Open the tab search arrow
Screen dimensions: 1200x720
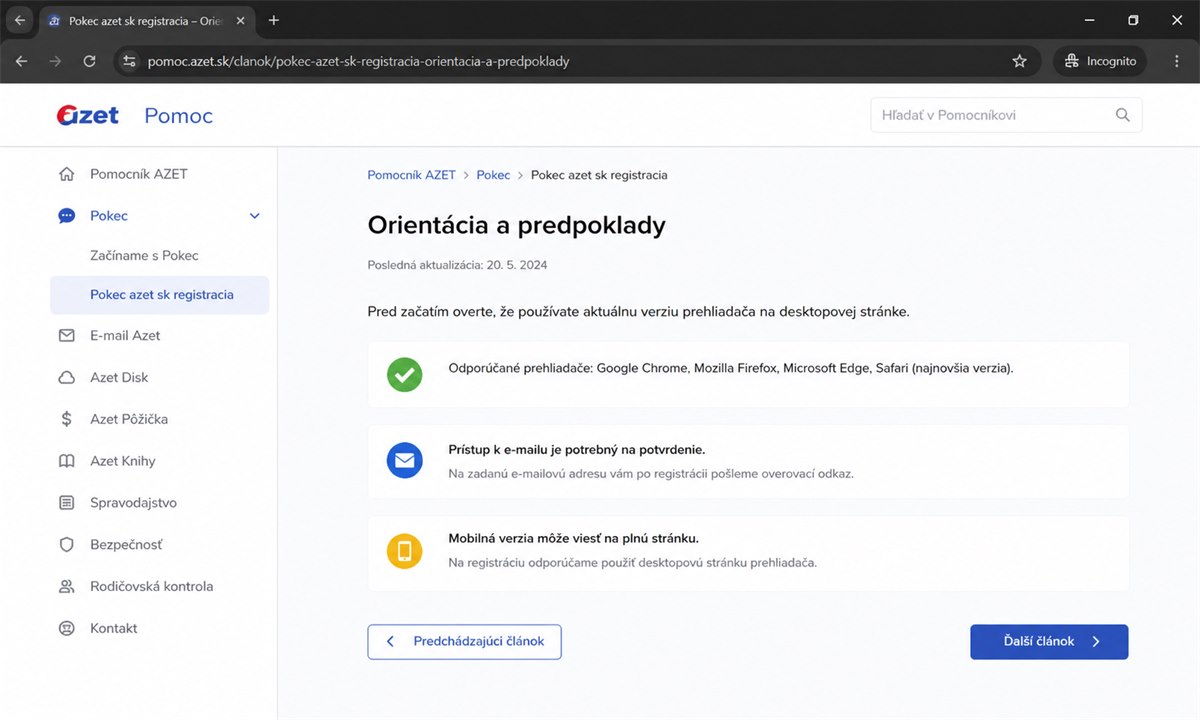(19, 20)
